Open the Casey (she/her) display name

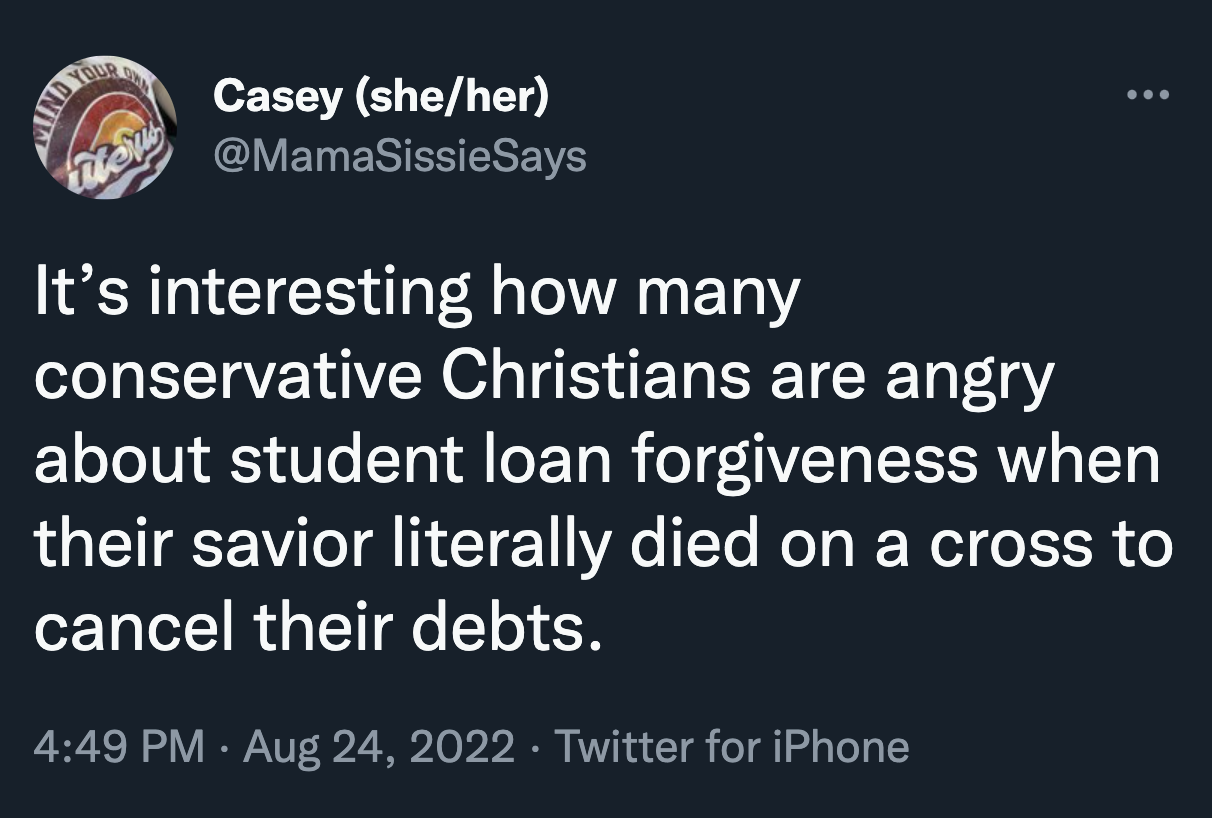pos(381,98)
